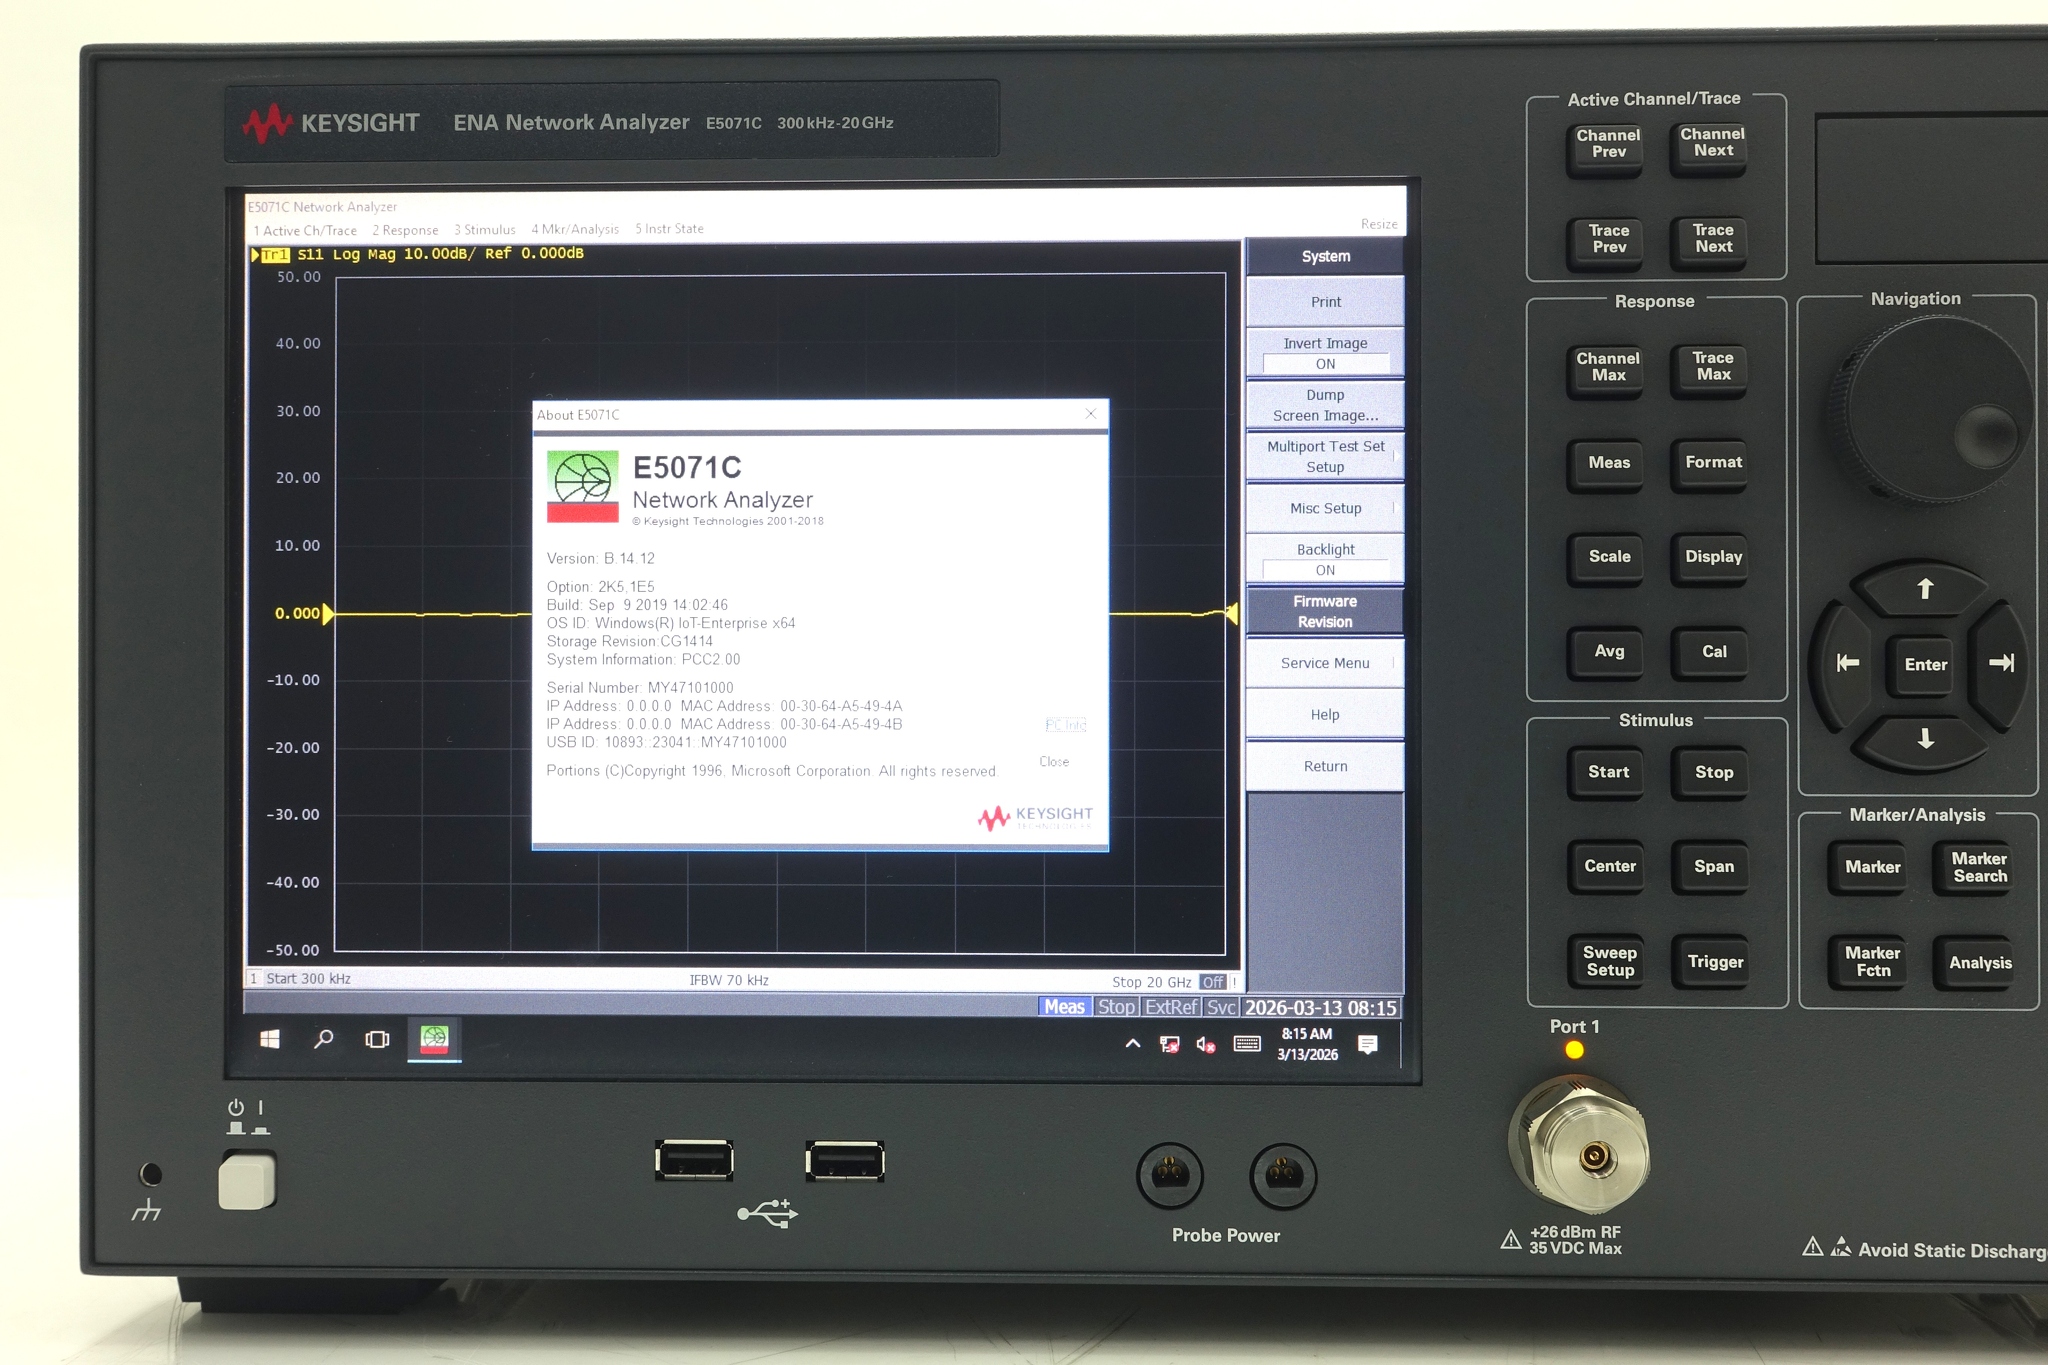
Task: Click the Smith chart logo in About dialog
Action: click(x=583, y=486)
